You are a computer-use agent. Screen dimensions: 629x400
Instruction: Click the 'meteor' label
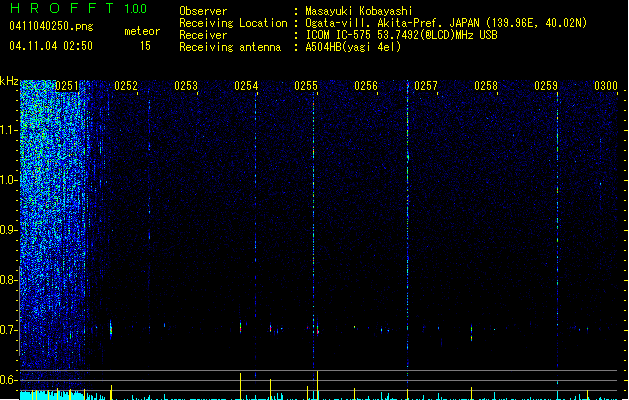[142, 31]
